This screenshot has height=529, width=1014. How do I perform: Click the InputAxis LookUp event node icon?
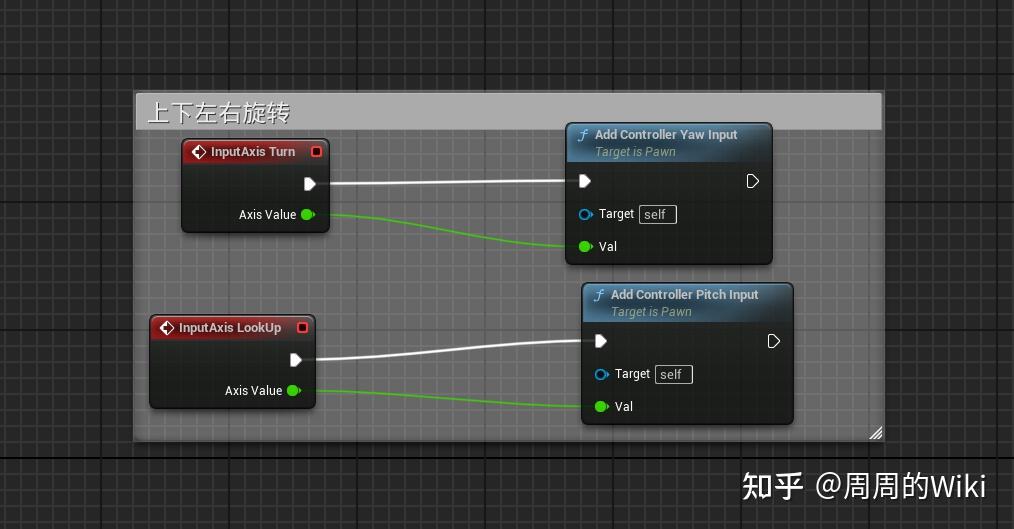(x=167, y=328)
